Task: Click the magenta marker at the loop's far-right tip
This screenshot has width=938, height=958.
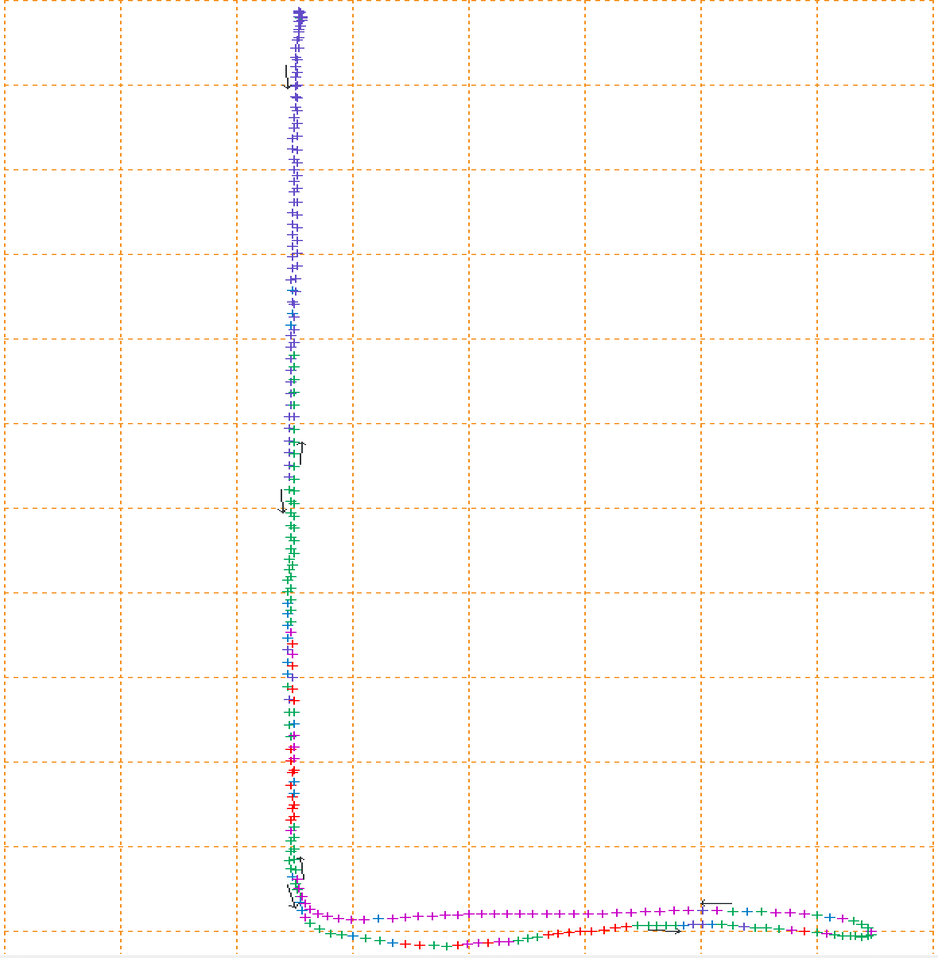Action: click(872, 931)
